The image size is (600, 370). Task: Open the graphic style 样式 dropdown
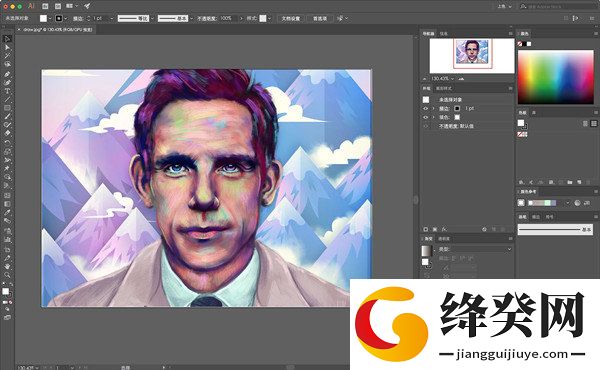coord(269,18)
